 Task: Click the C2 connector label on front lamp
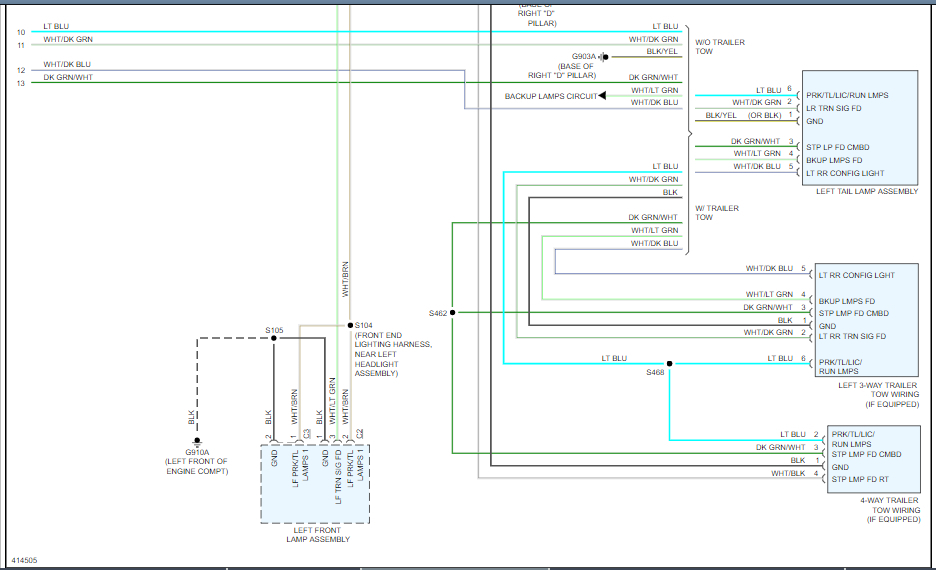pos(360,434)
